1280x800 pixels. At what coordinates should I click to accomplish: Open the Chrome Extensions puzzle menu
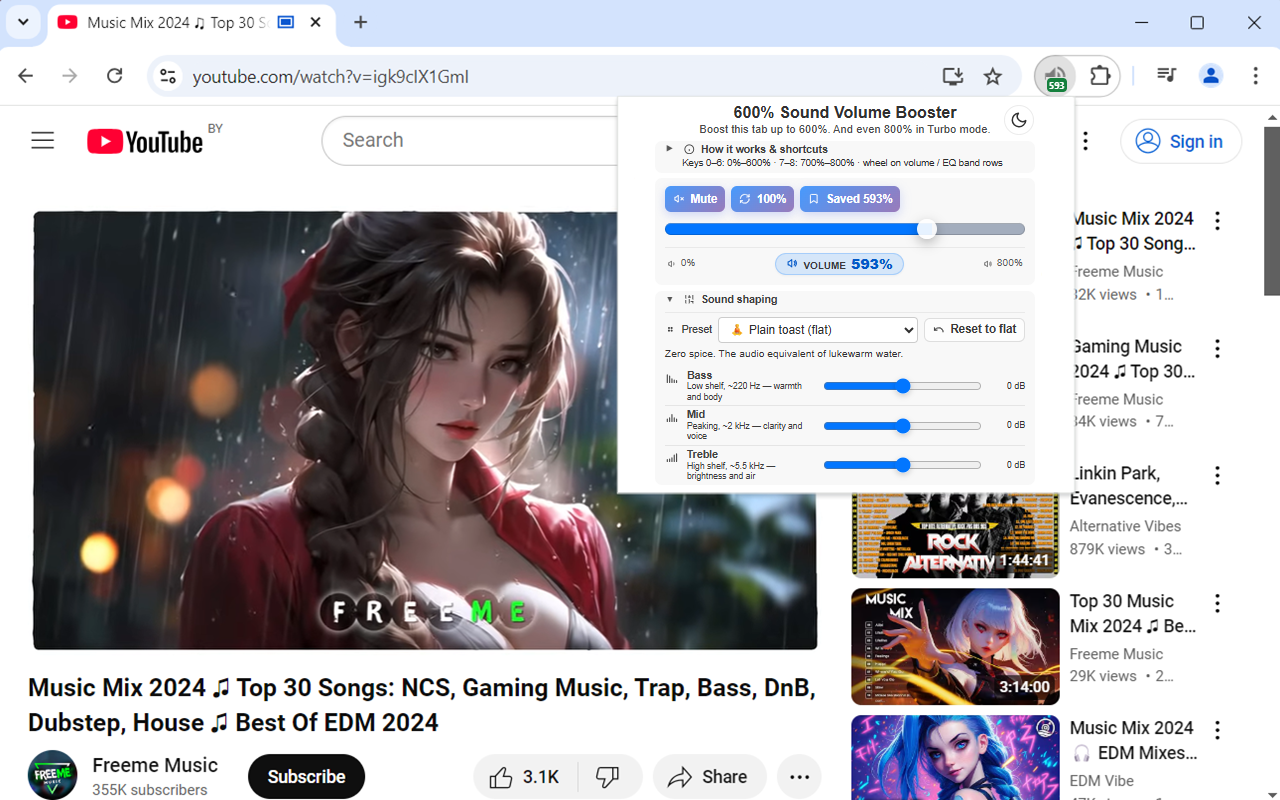point(1100,76)
